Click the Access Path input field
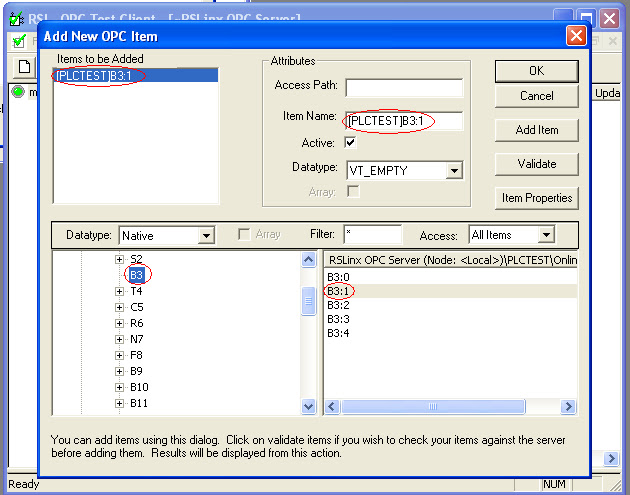Screen dimensions: 630x495 click(x=404, y=88)
